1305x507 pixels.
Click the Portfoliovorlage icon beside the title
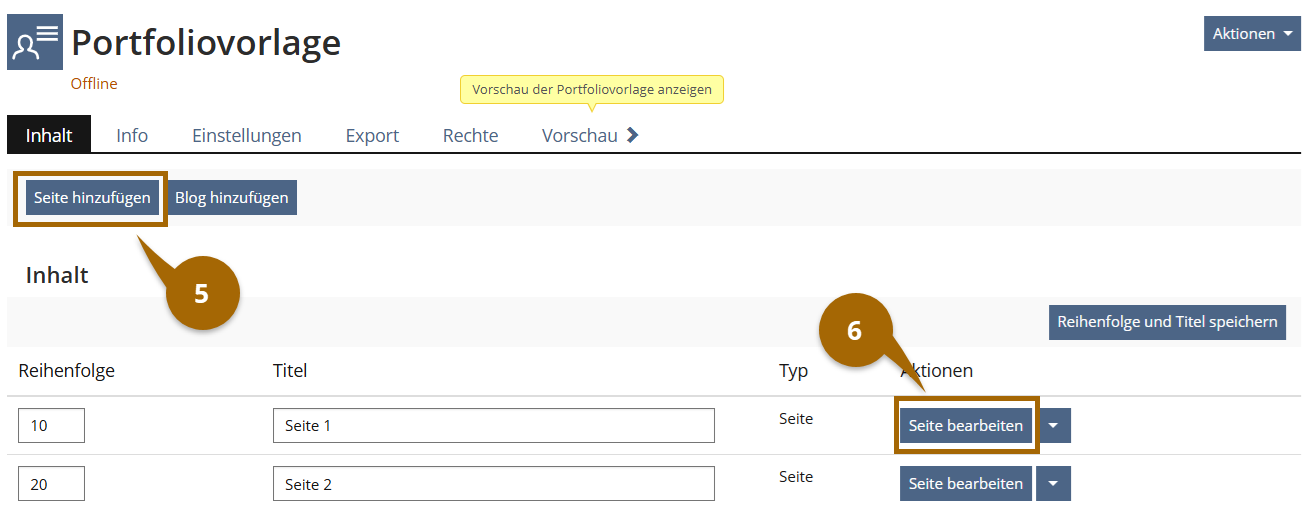click(x=35, y=42)
